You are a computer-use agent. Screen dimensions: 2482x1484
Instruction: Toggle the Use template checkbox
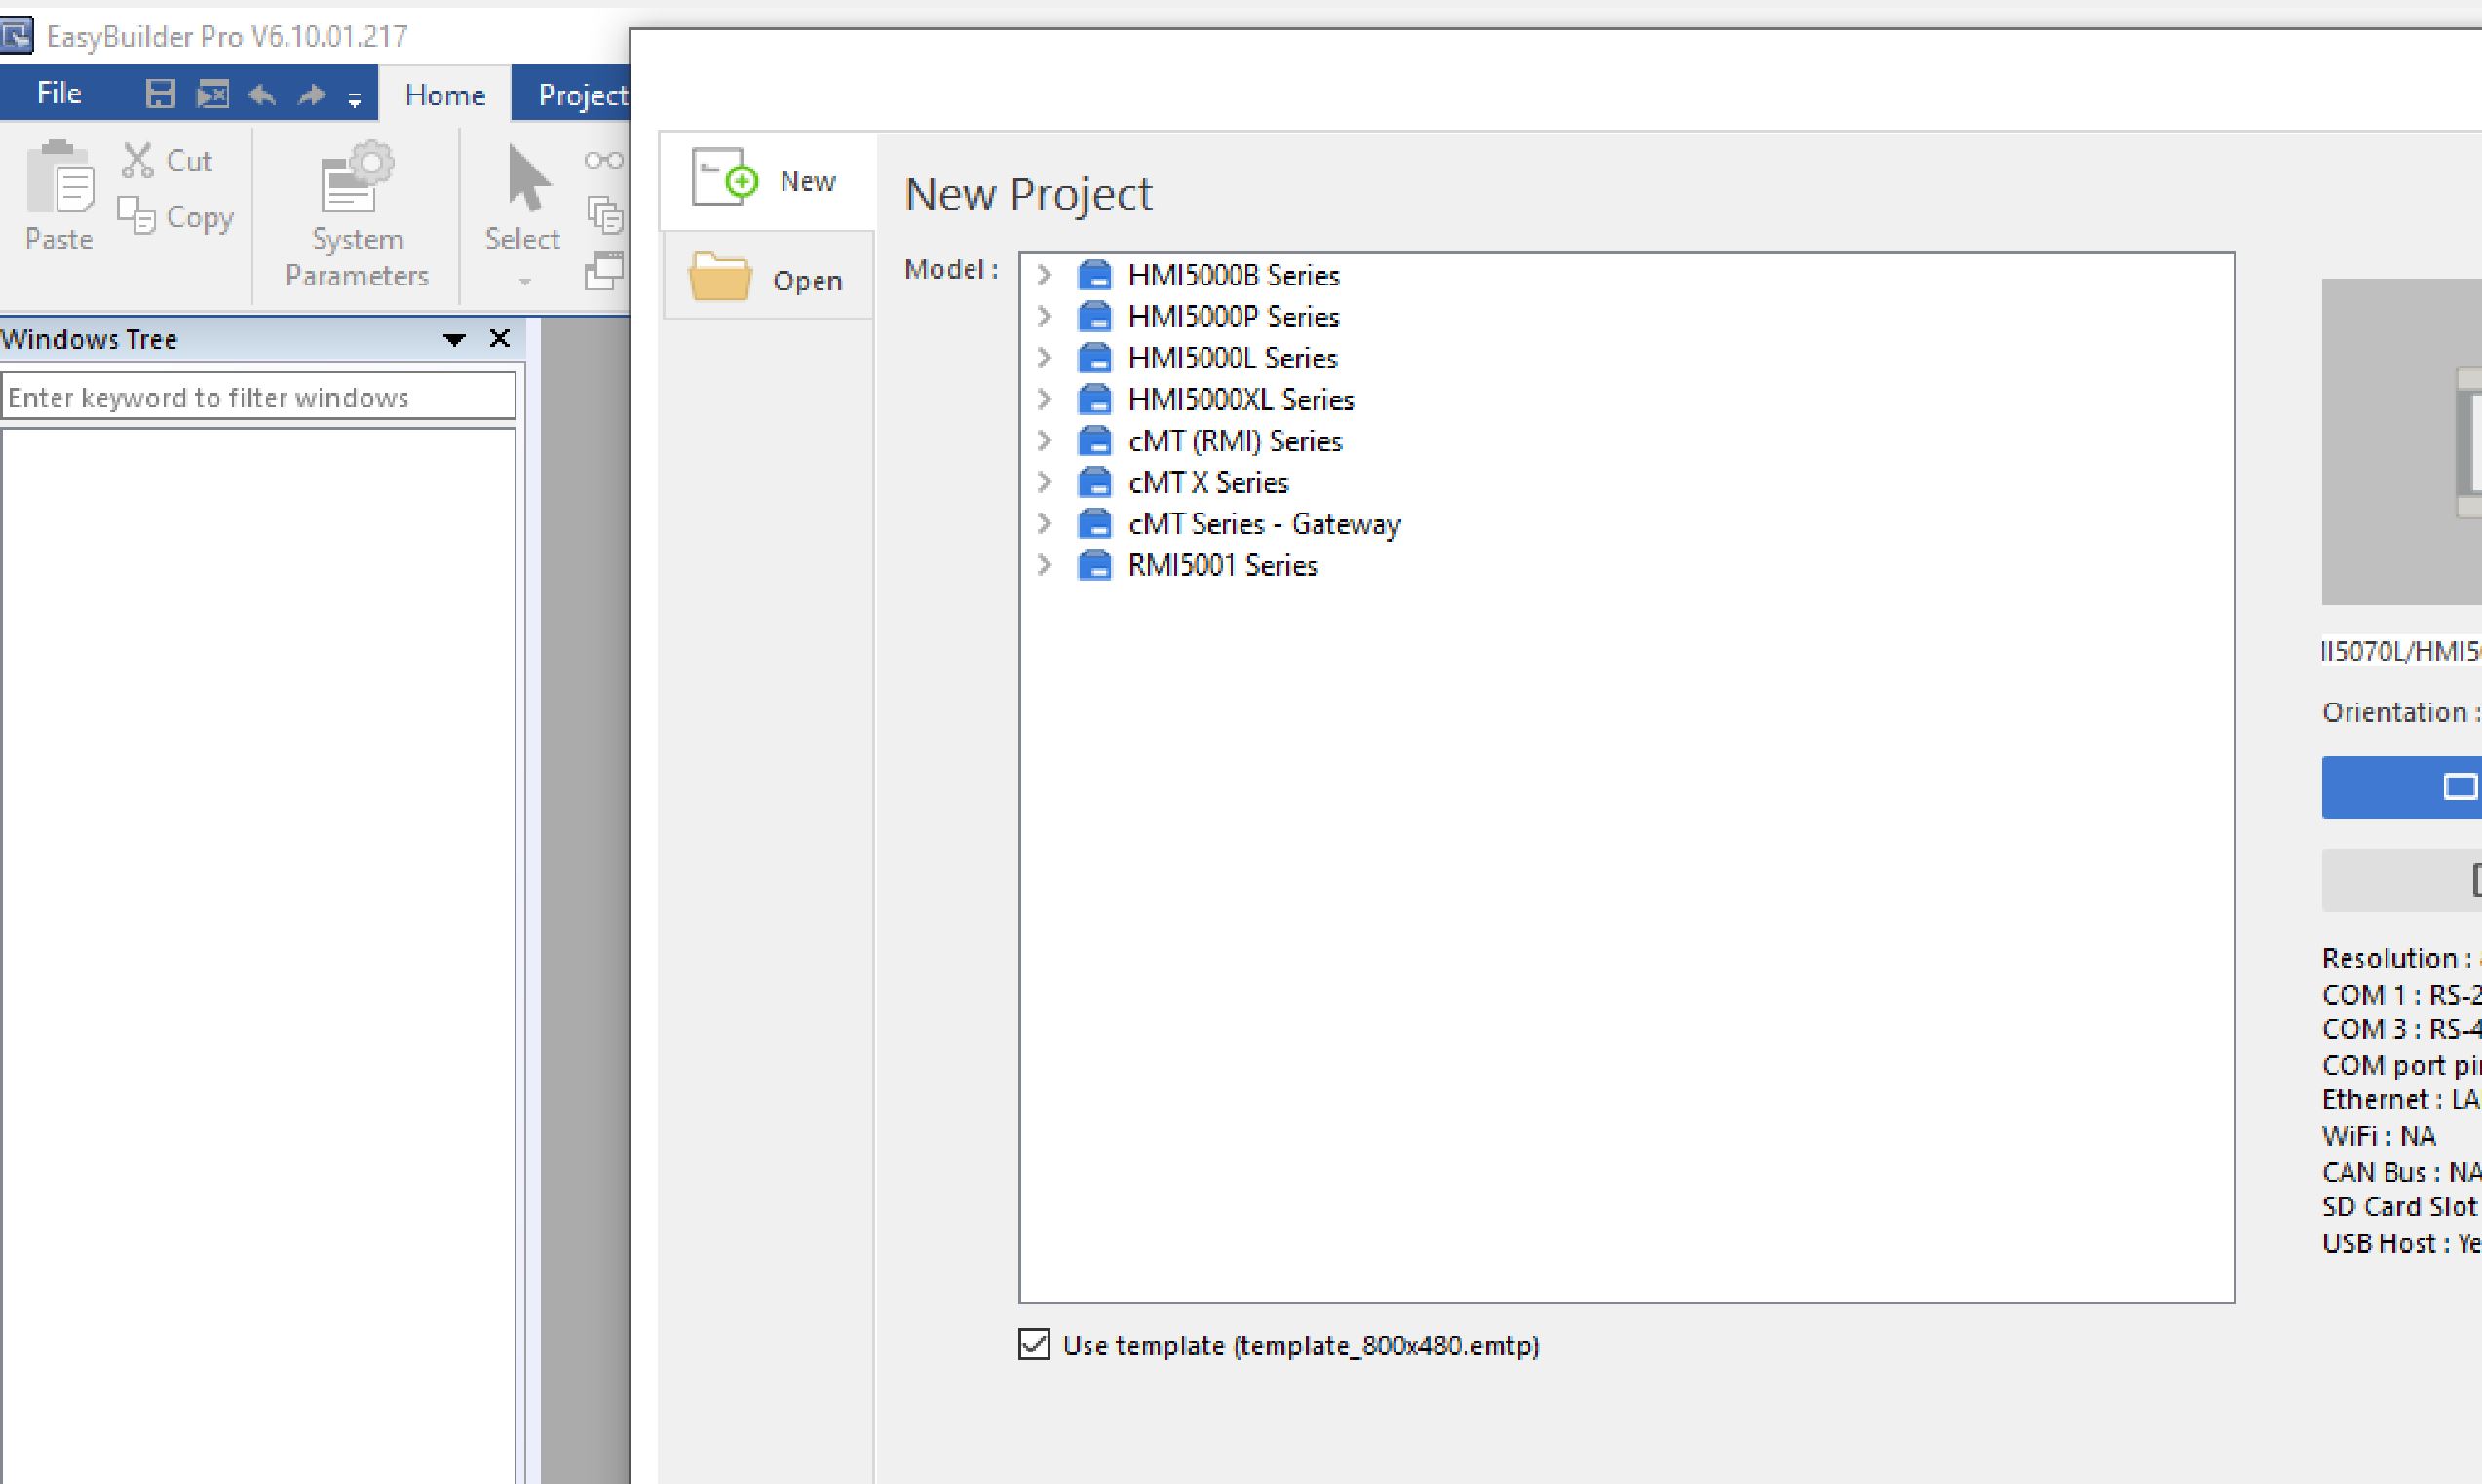click(1035, 1345)
